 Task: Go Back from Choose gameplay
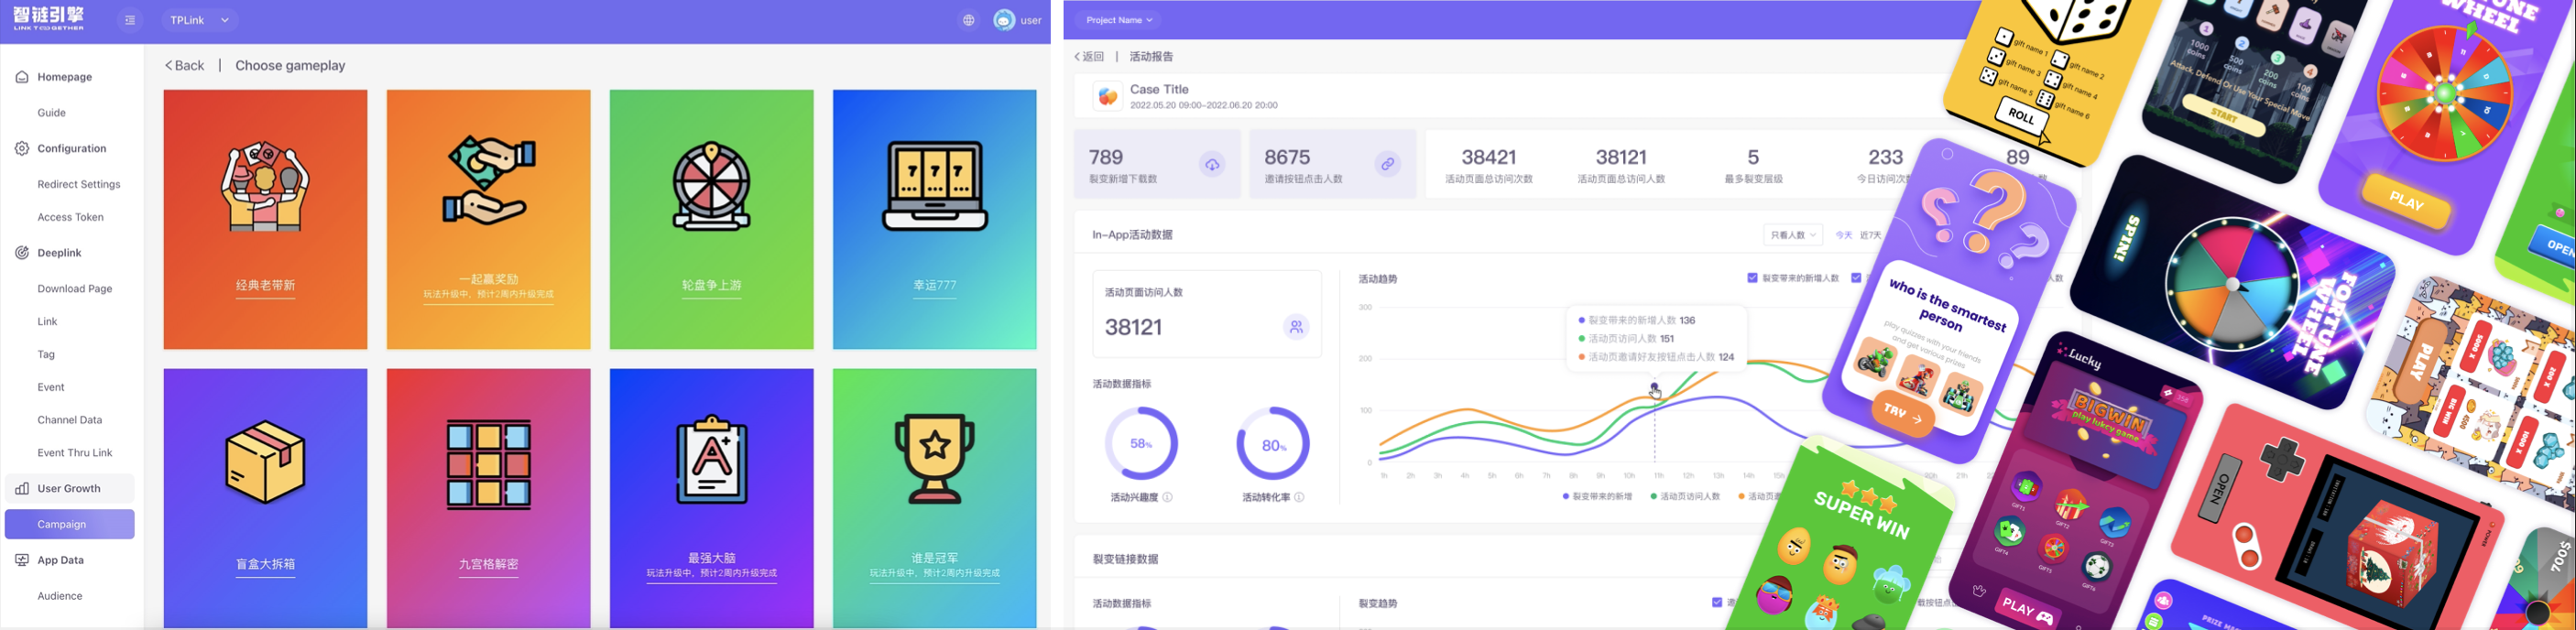coord(184,65)
